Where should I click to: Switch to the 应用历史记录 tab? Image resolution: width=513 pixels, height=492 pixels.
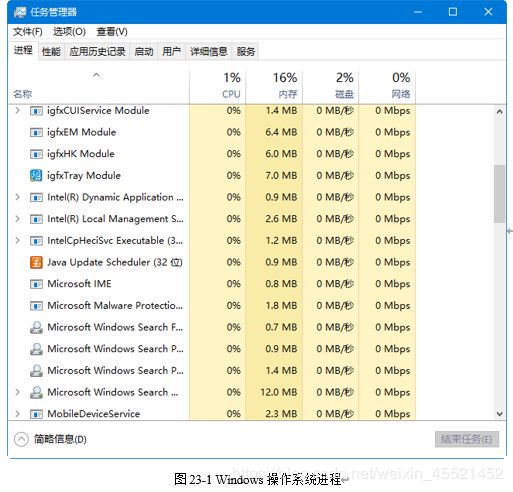97,51
